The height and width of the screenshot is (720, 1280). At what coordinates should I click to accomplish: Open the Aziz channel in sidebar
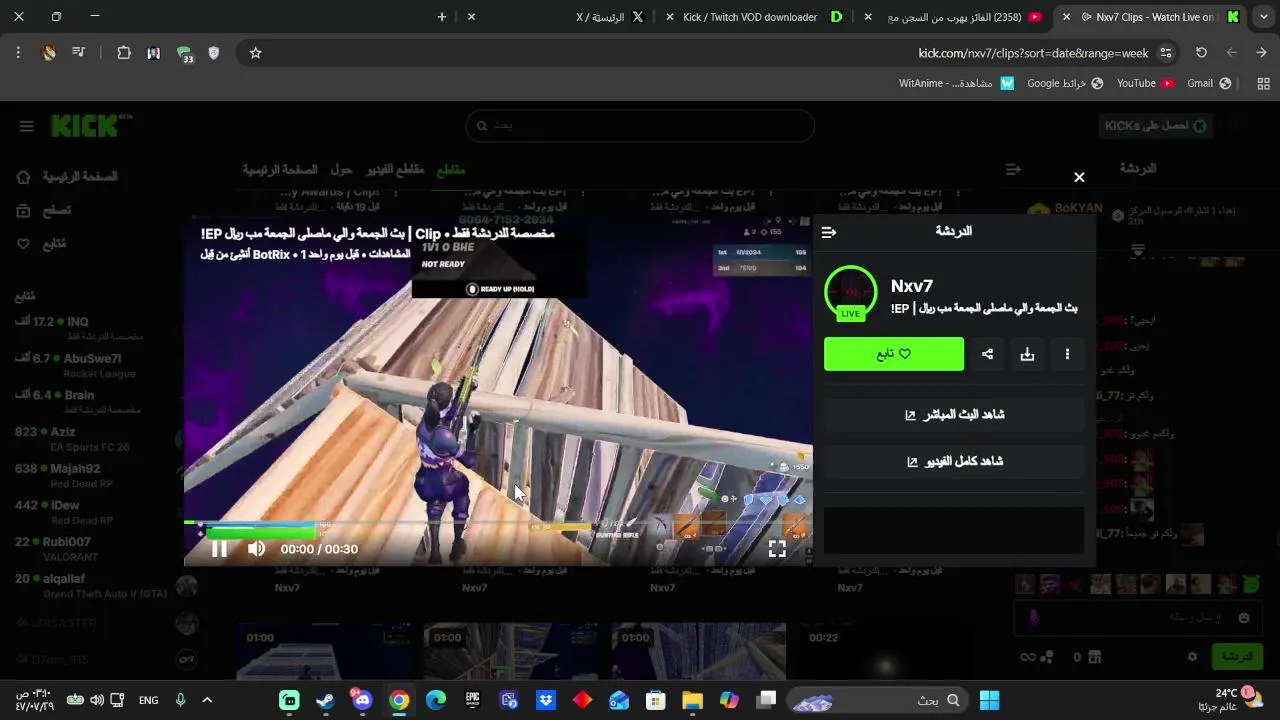(93, 439)
